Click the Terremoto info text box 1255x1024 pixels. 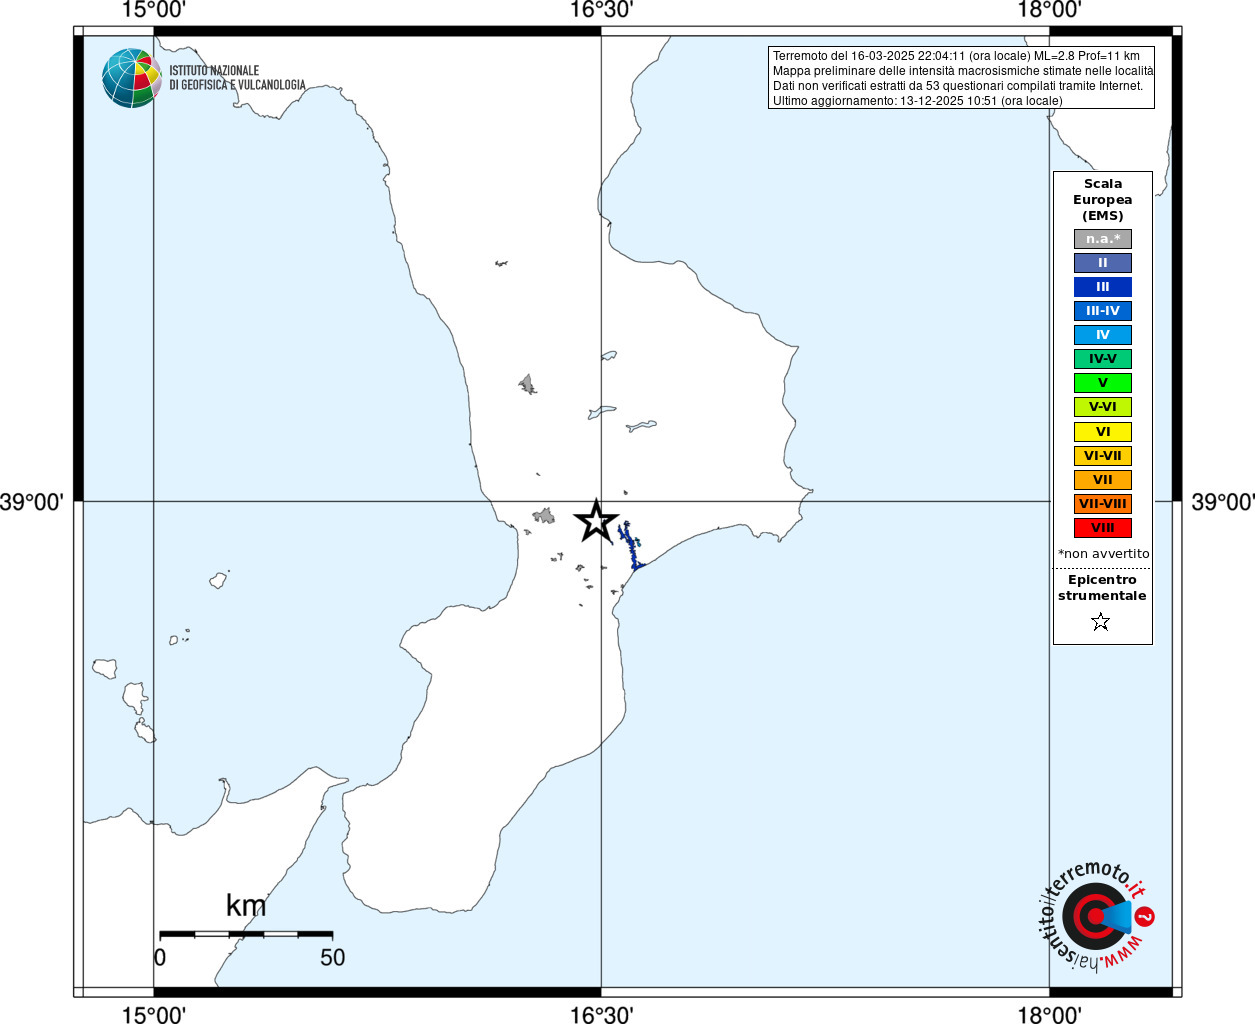click(x=961, y=78)
